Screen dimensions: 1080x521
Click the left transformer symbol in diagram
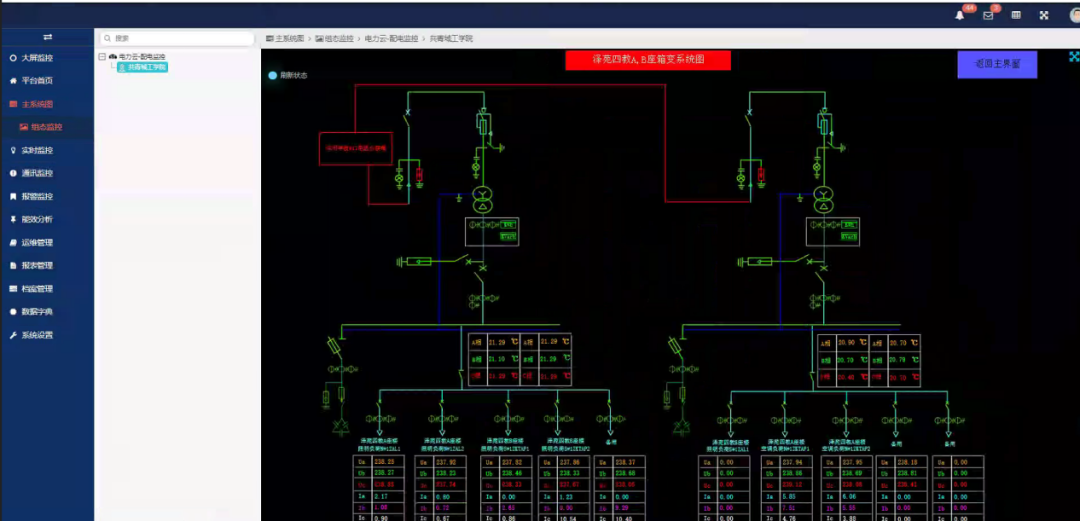481,199
